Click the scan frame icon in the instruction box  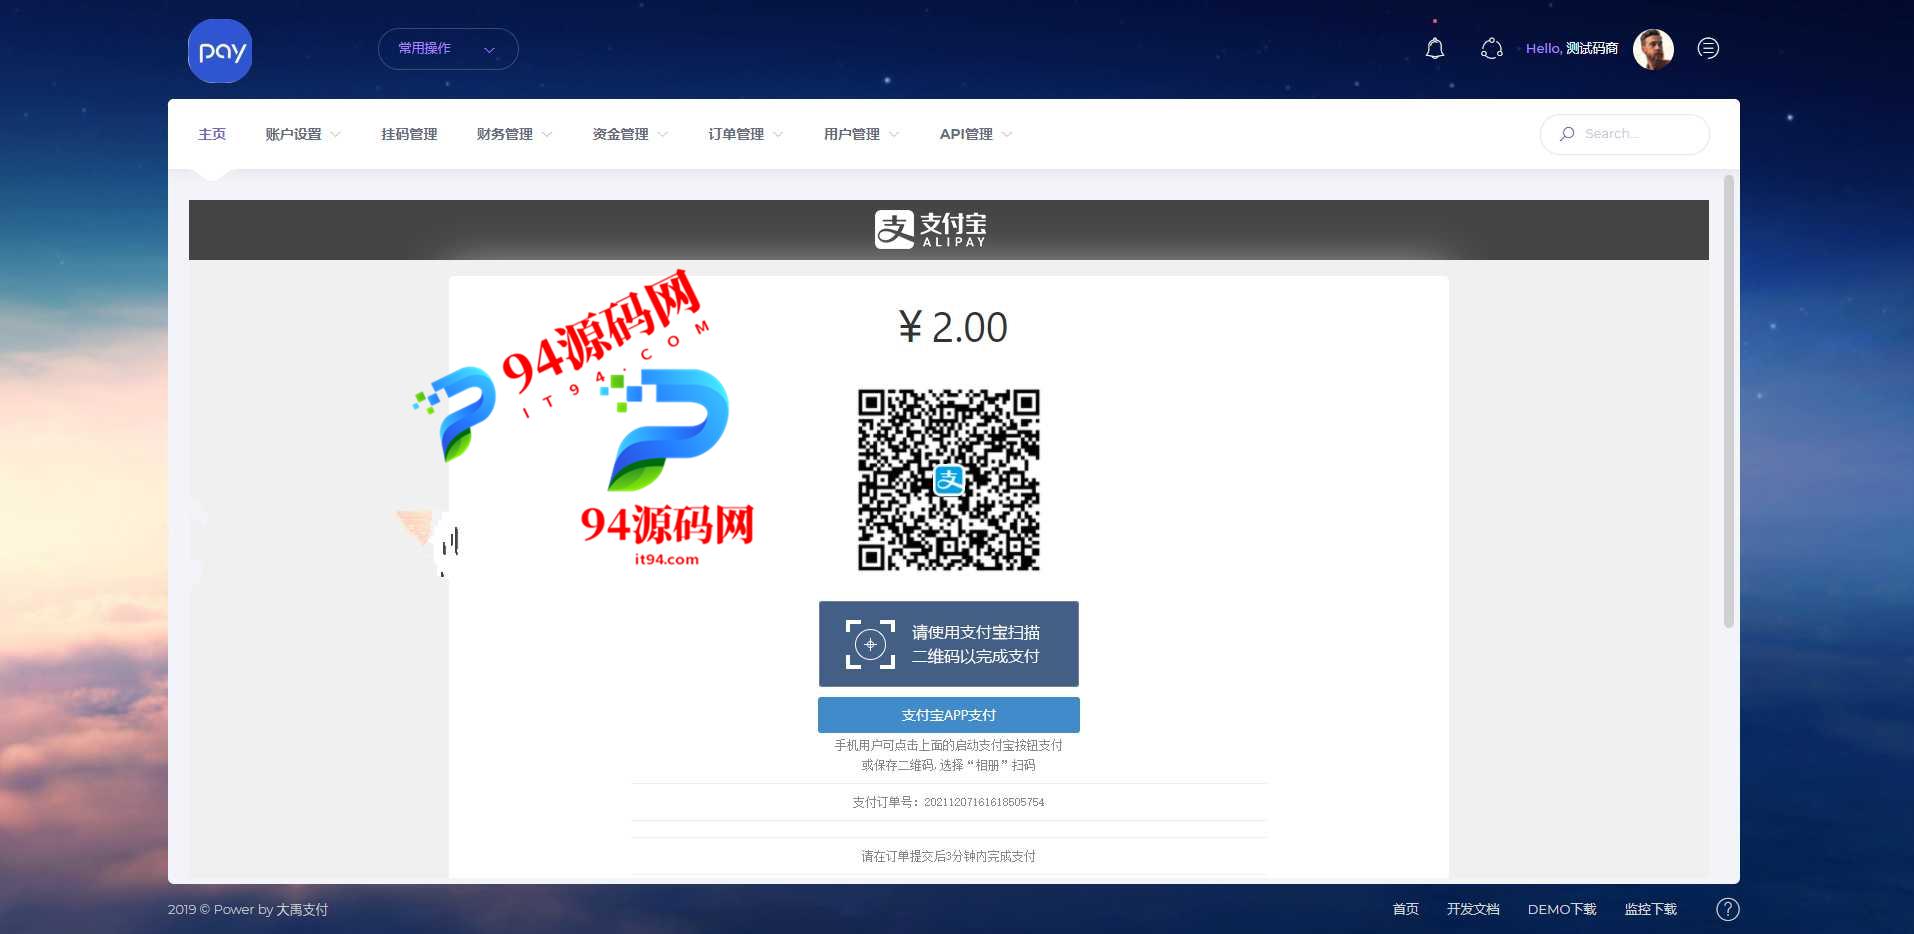870,644
